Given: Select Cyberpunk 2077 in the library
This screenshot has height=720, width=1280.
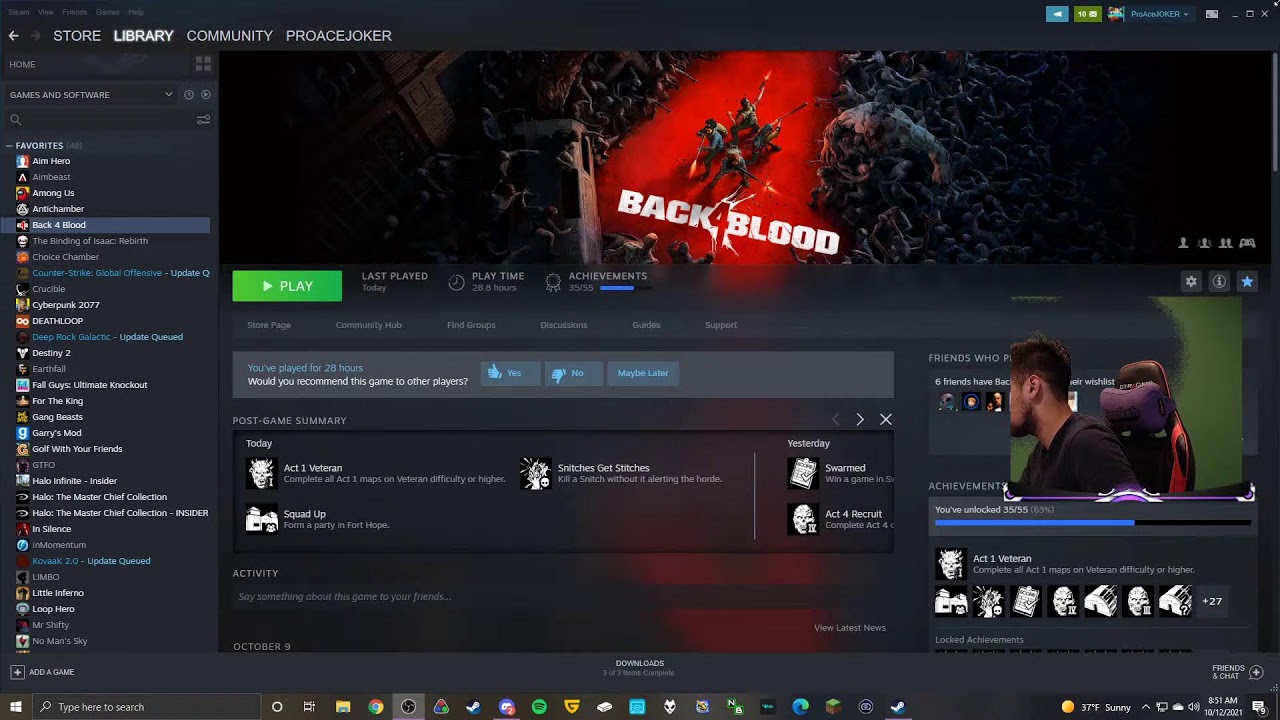Looking at the screenshot, I should coord(66,305).
